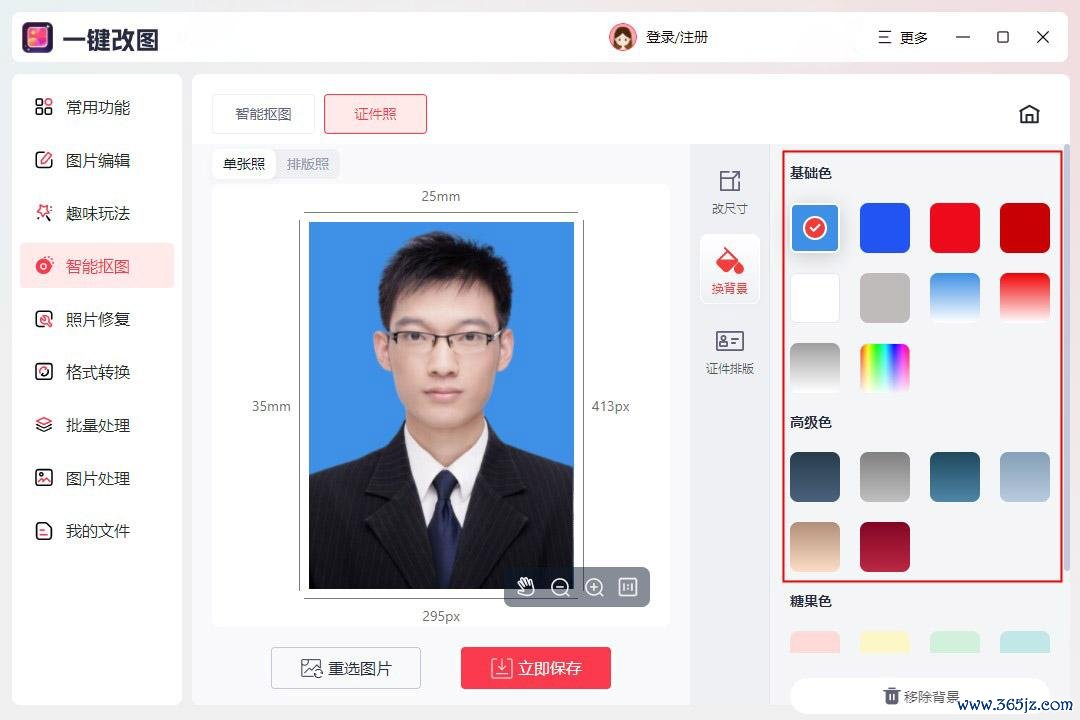Click the 高级色 section heading
1080x720 pixels.
tap(811, 422)
